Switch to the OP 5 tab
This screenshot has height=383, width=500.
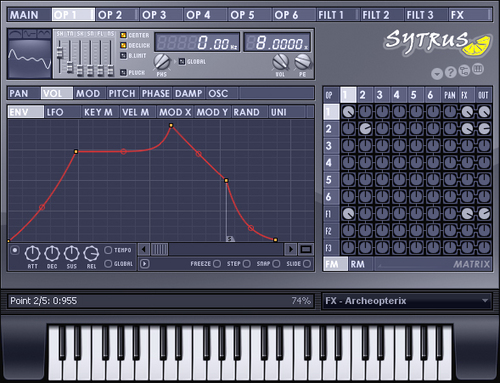[249, 15]
